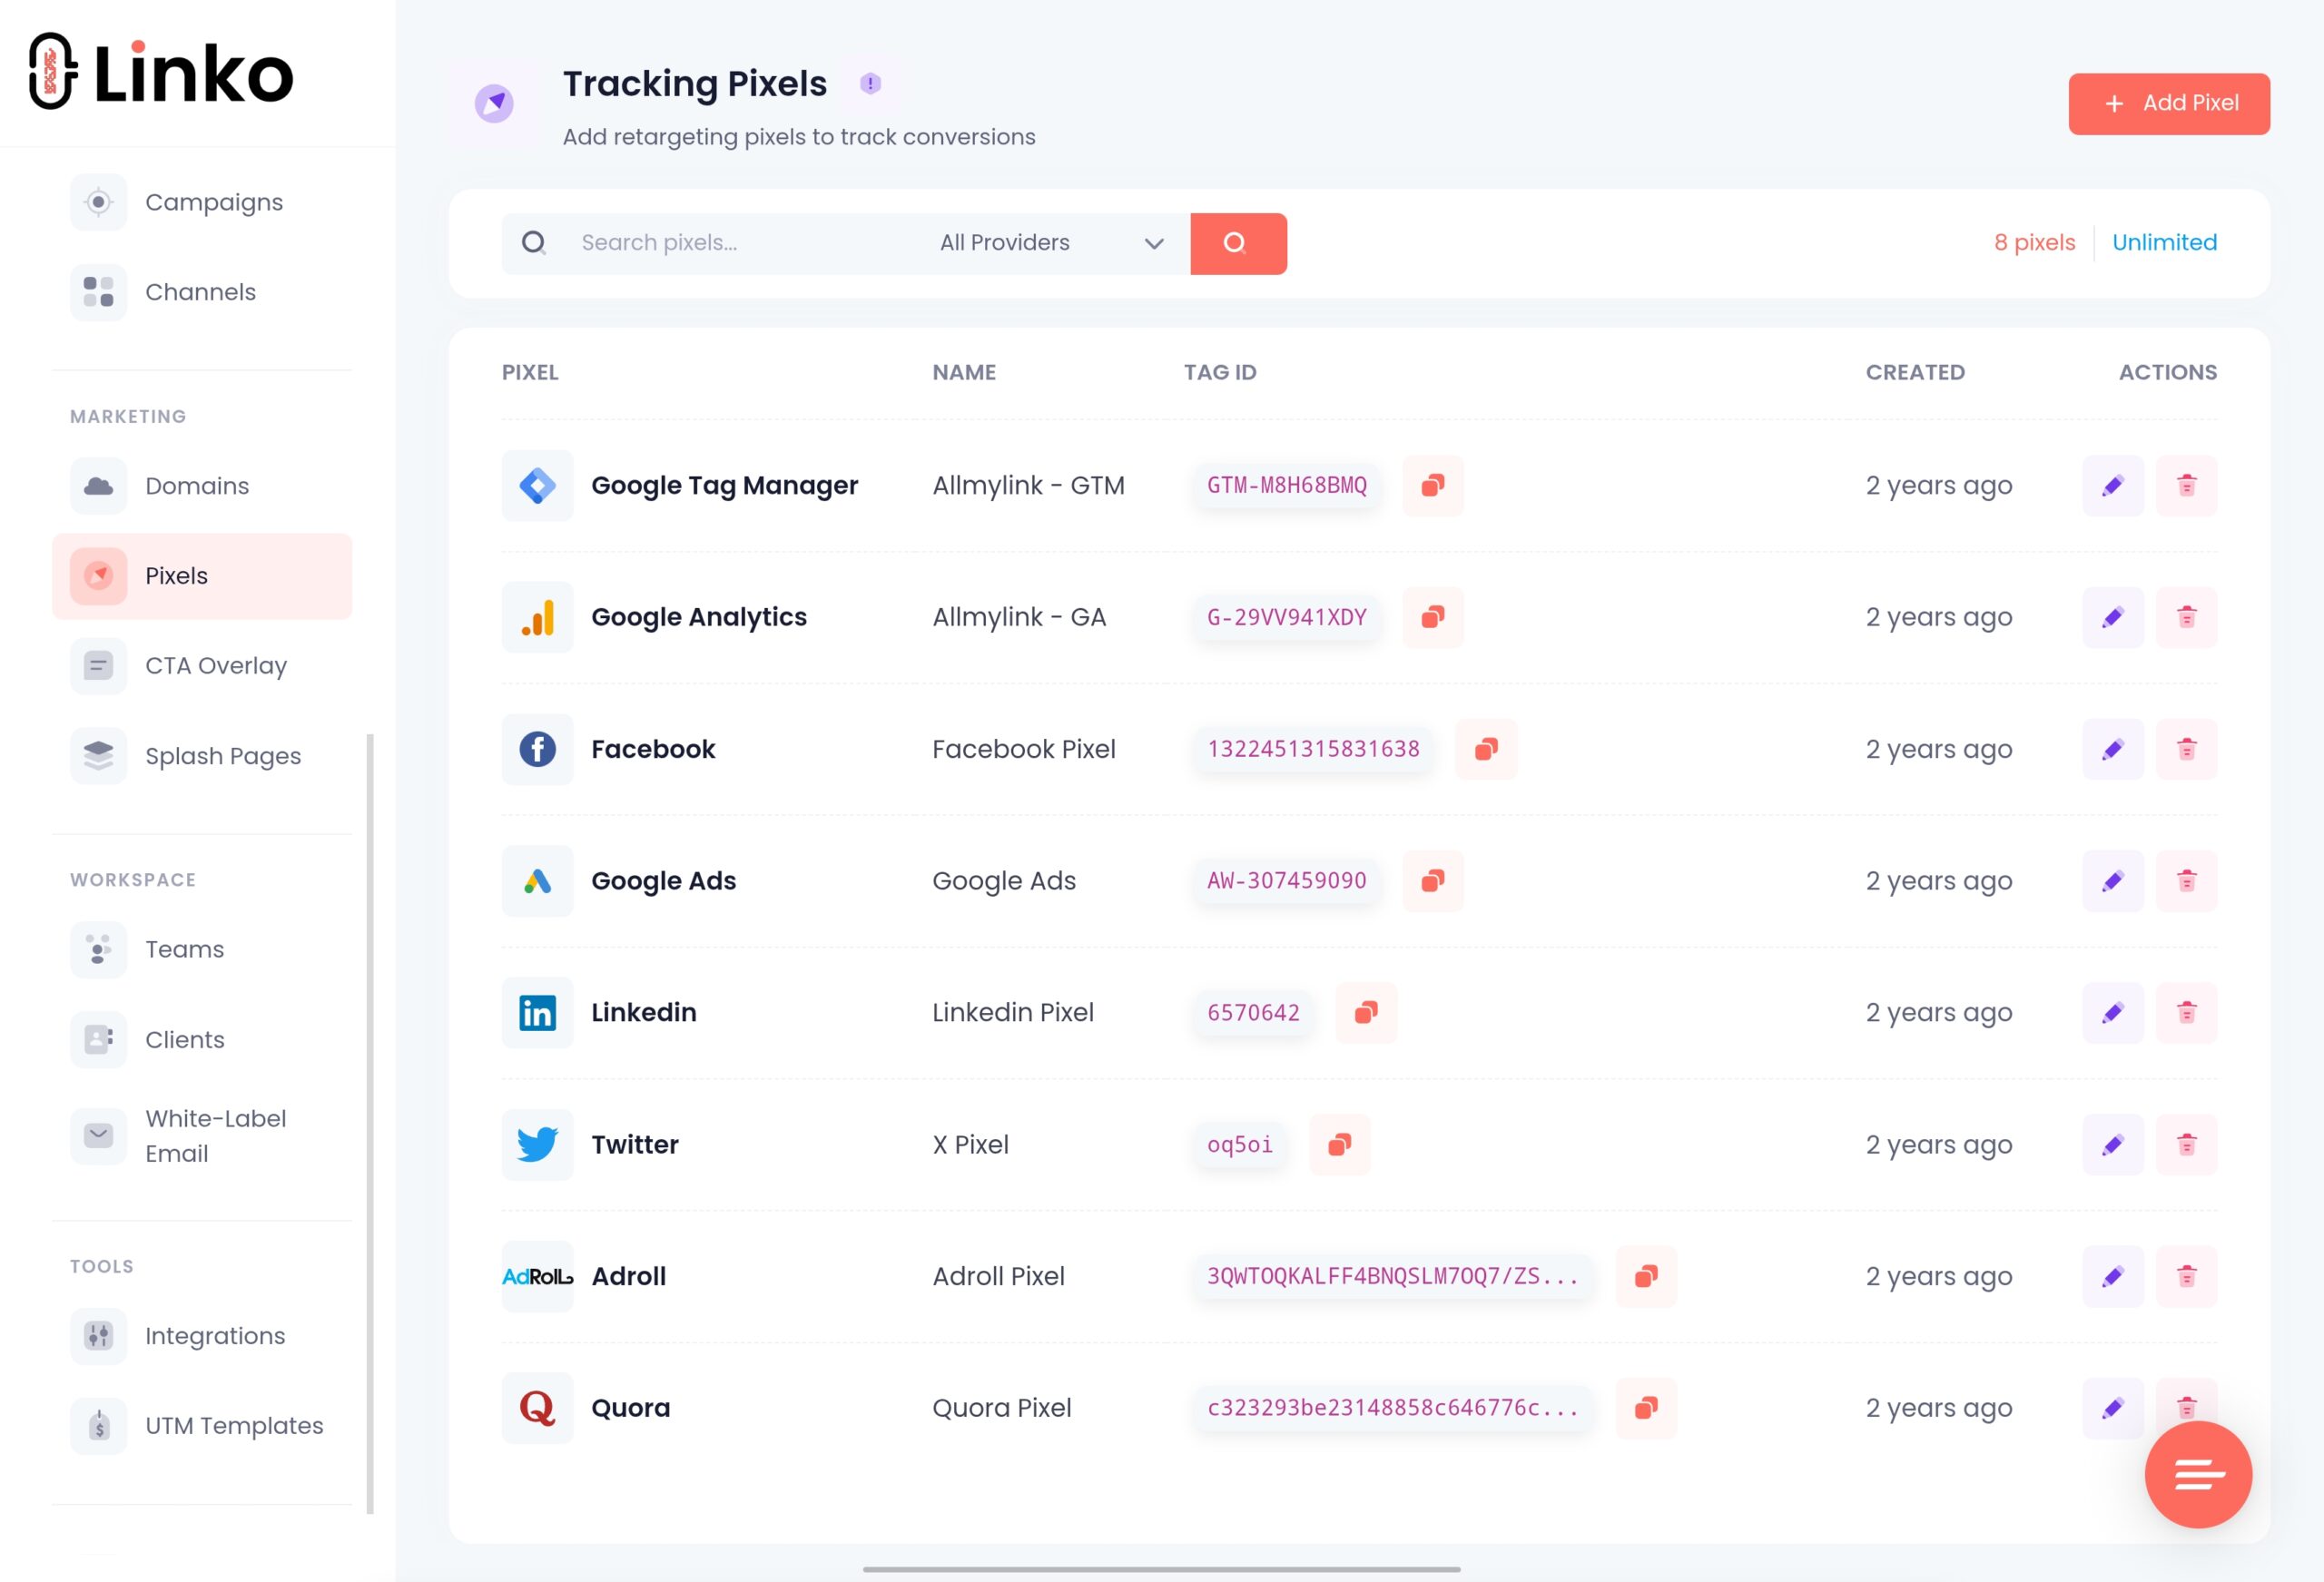The height and width of the screenshot is (1582, 2324).
Task: Click the Allmylink - GA name
Action: pos(1019,617)
